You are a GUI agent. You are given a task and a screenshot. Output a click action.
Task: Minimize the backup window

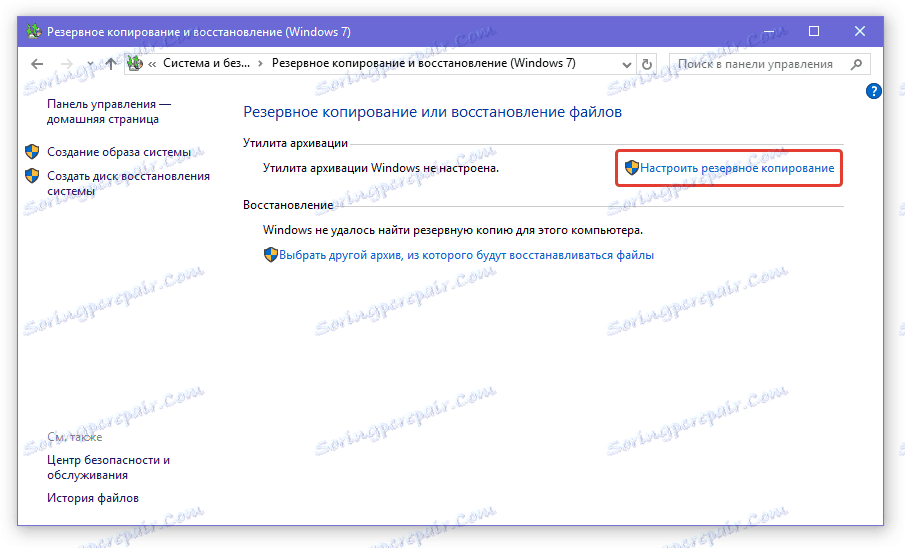(768, 31)
